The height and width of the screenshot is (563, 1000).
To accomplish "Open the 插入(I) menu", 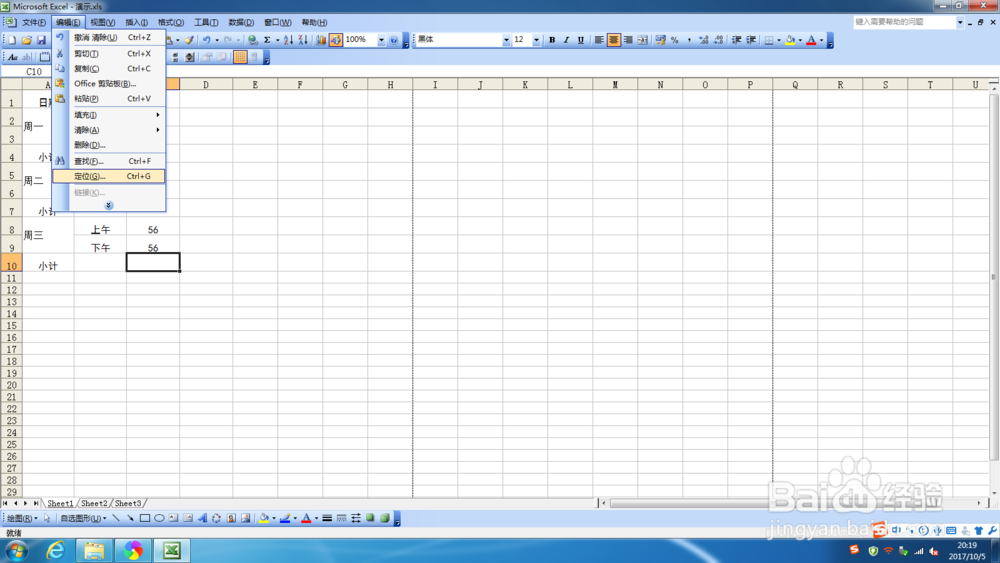I will pos(136,22).
